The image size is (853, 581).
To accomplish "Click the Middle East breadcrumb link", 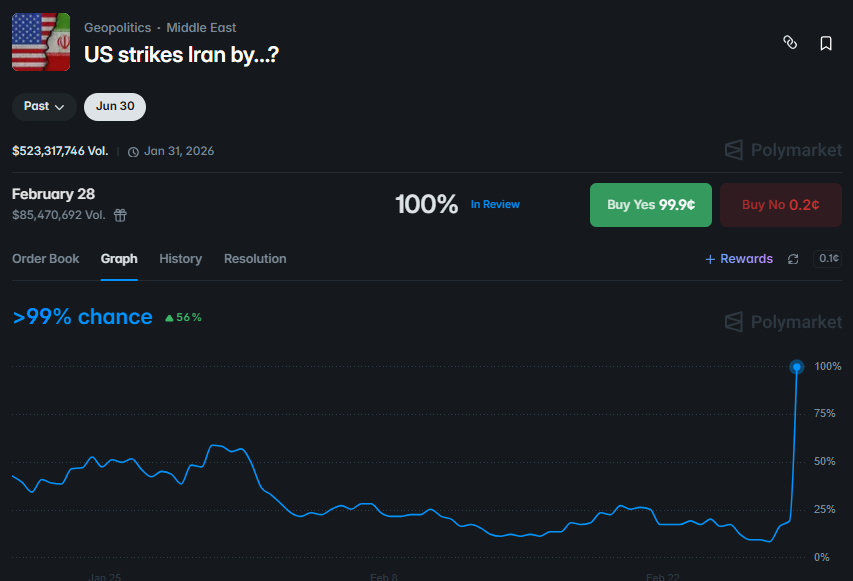I will click(x=200, y=27).
